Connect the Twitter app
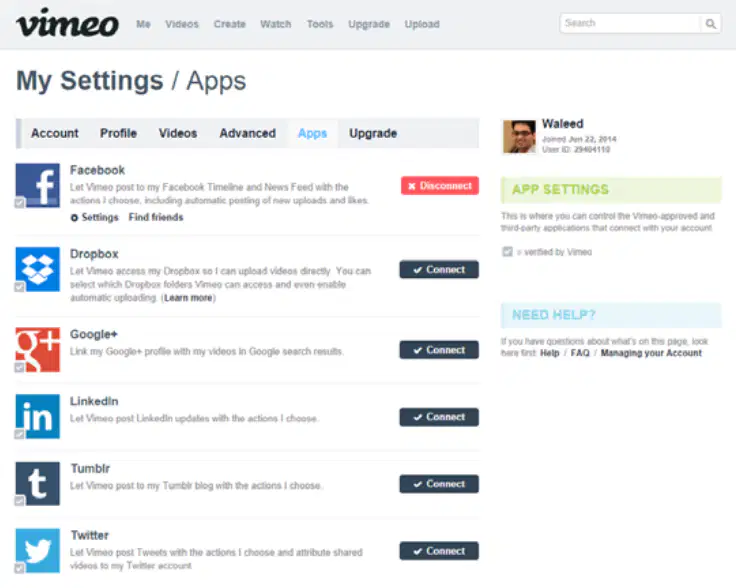Screen dimensions: 736x588 (x=439, y=551)
